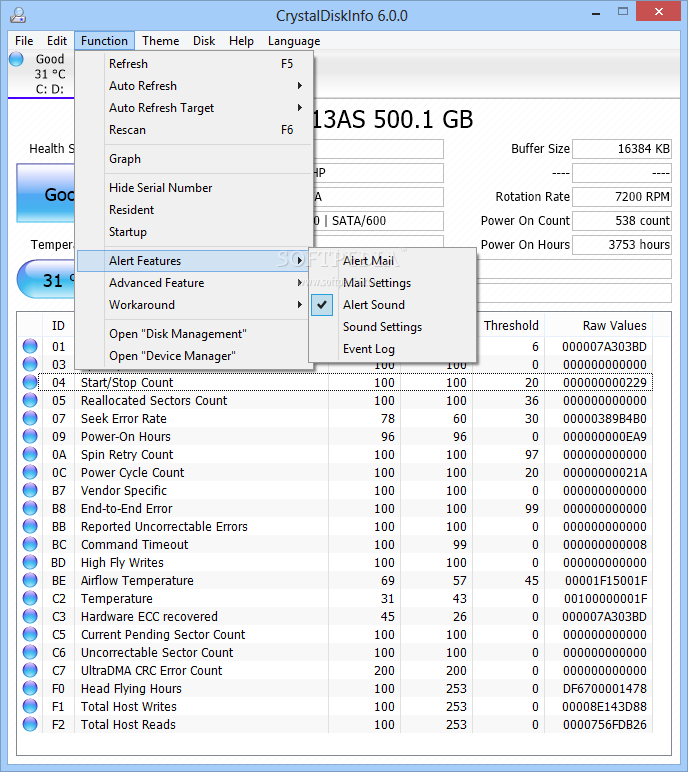Open Graph from the Function menu
The width and height of the screenshot is (688, 772).
pyautogui.click(x=195, y=159)
